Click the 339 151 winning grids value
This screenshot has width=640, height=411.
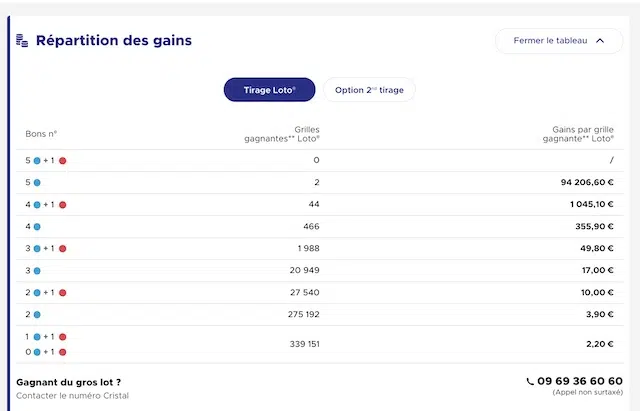pyautogui.click(x=304, y=344)
